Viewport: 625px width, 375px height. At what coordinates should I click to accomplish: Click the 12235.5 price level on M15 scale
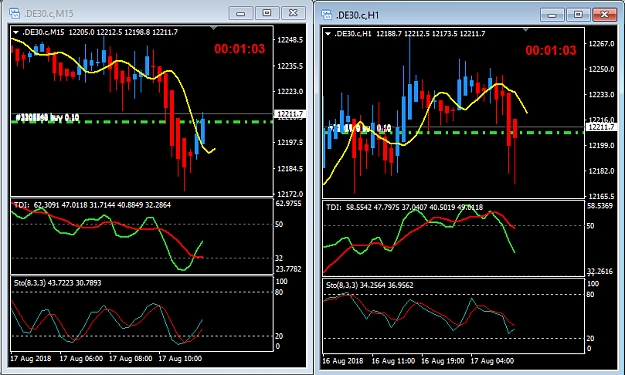point(290,66)
